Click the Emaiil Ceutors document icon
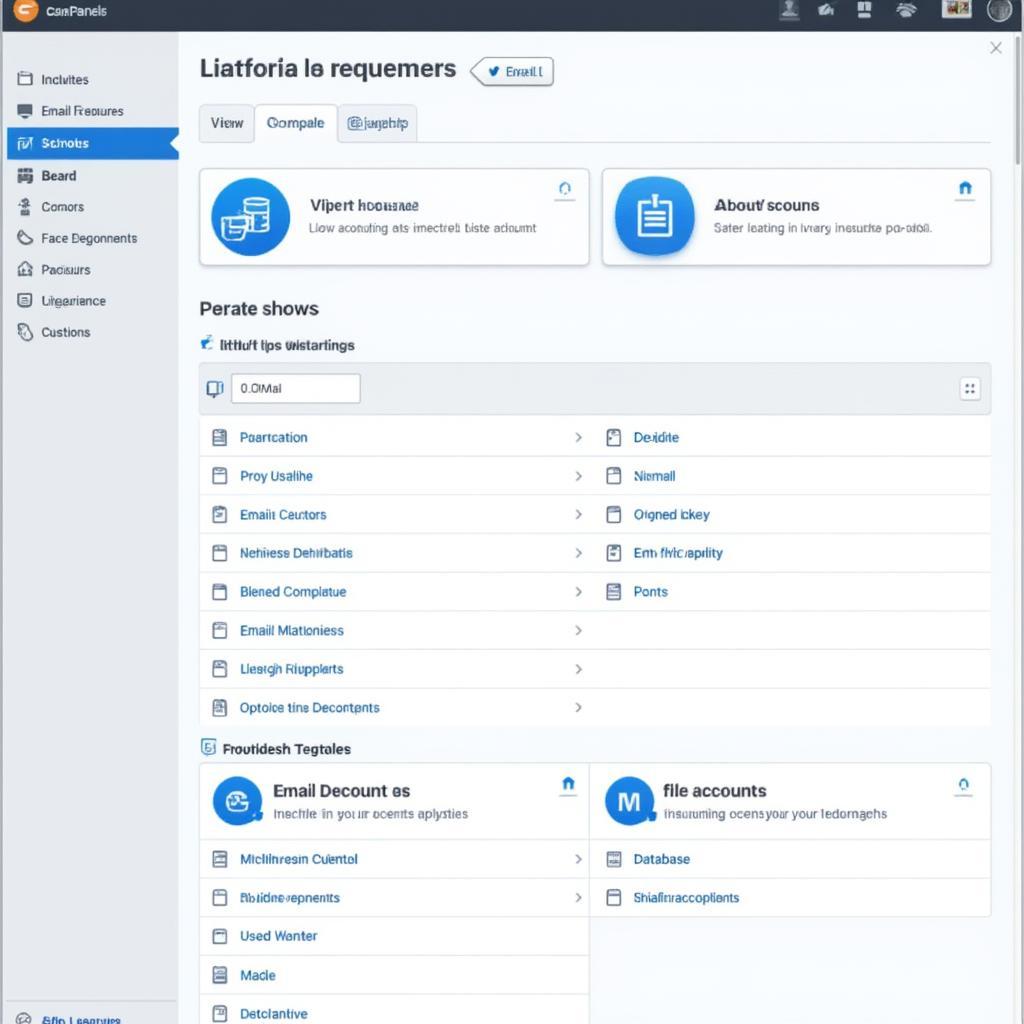1024x1024 pixels. (220, 515)
